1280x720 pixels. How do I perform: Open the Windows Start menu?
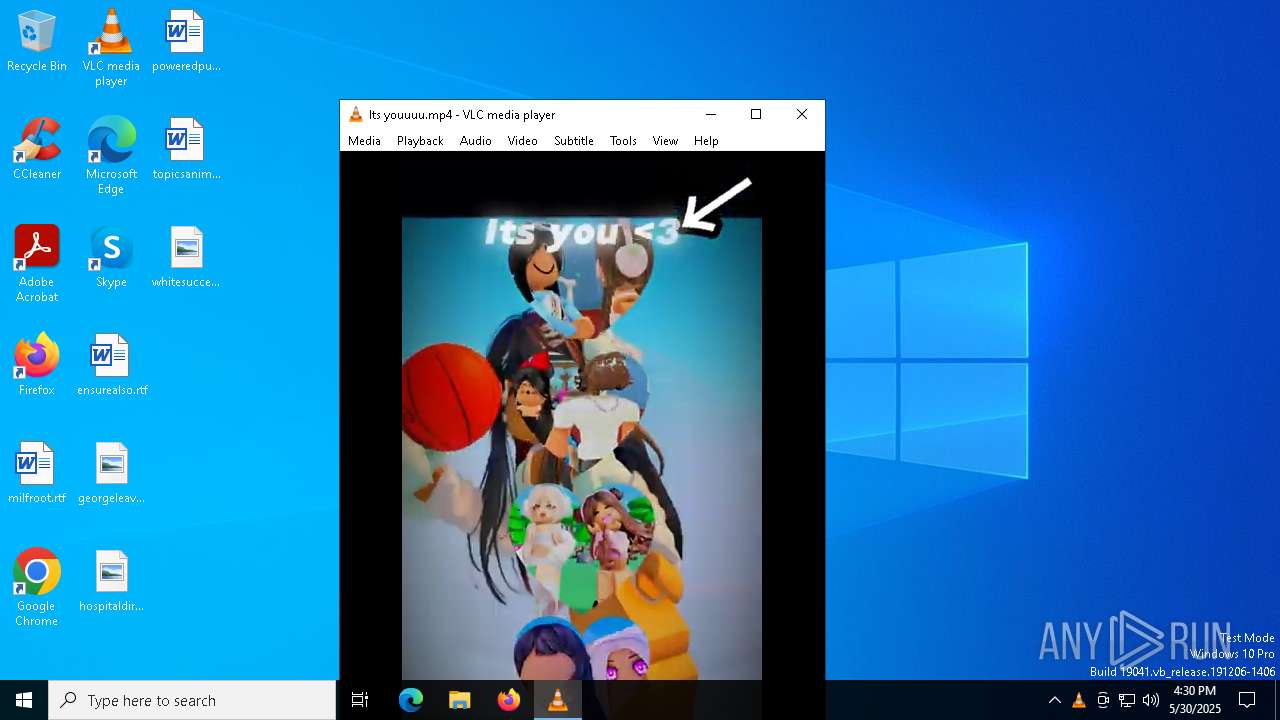[x=24, y=700]
